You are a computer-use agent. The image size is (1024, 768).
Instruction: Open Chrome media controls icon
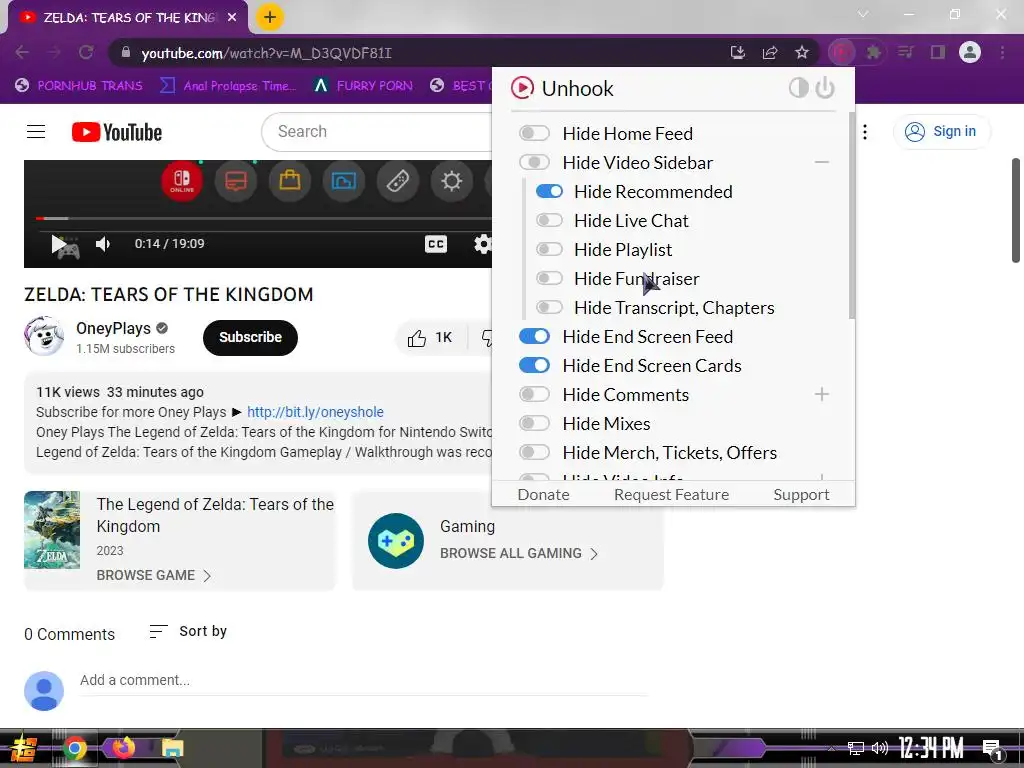click(906, 52)
